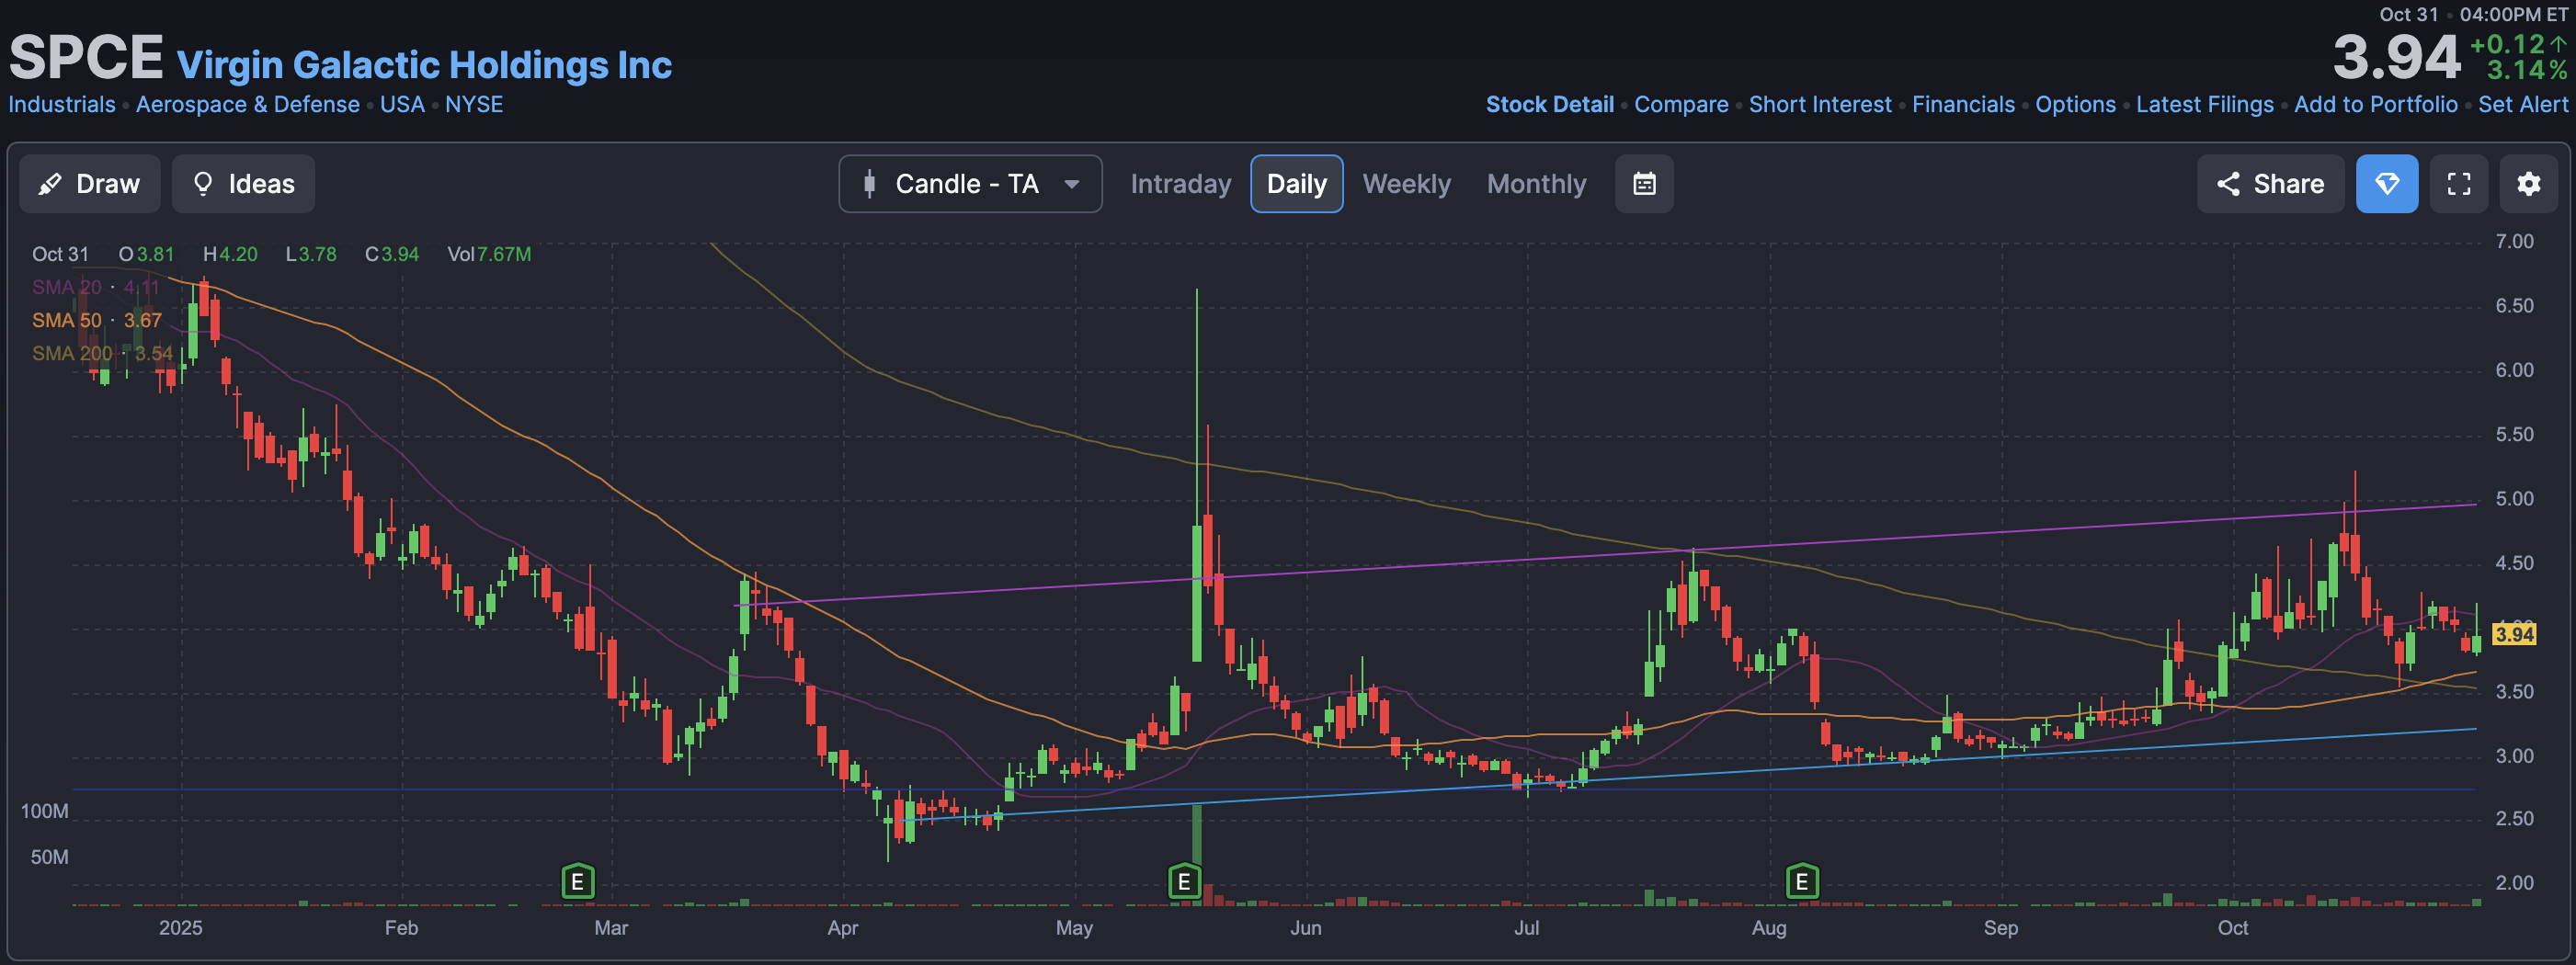This screenshot has height=965, width=2576.
Task: Click the share icon next to Share
Action: pos(2228,184)
